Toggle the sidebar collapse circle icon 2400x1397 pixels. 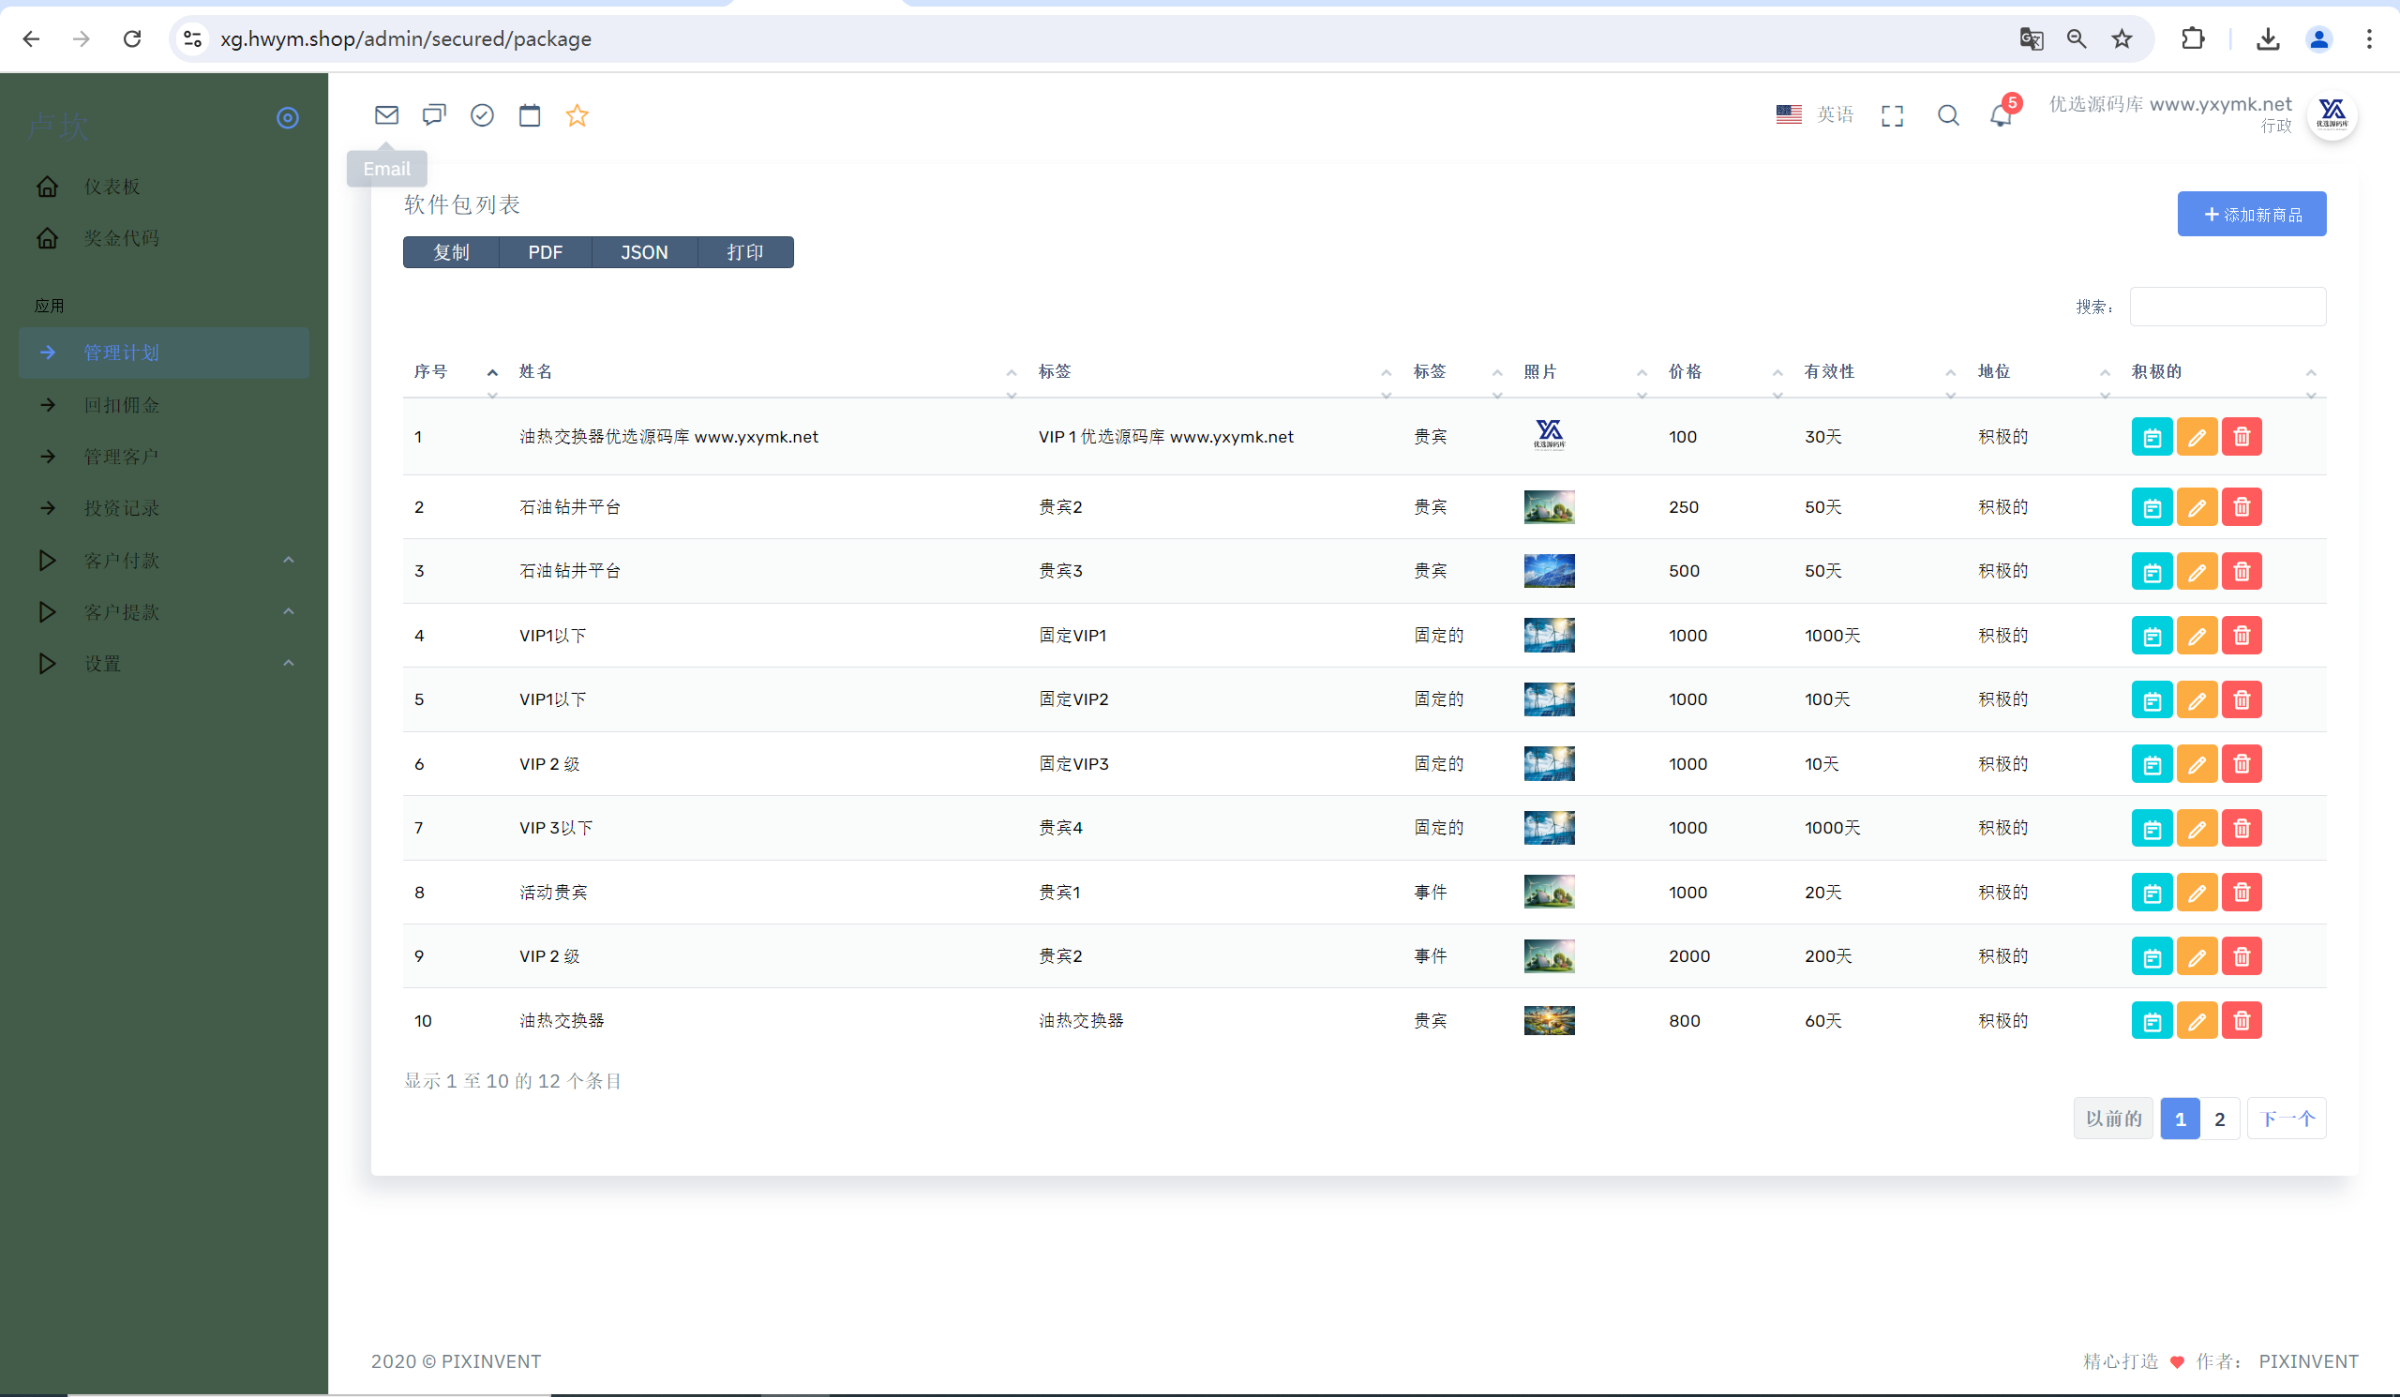287,118
